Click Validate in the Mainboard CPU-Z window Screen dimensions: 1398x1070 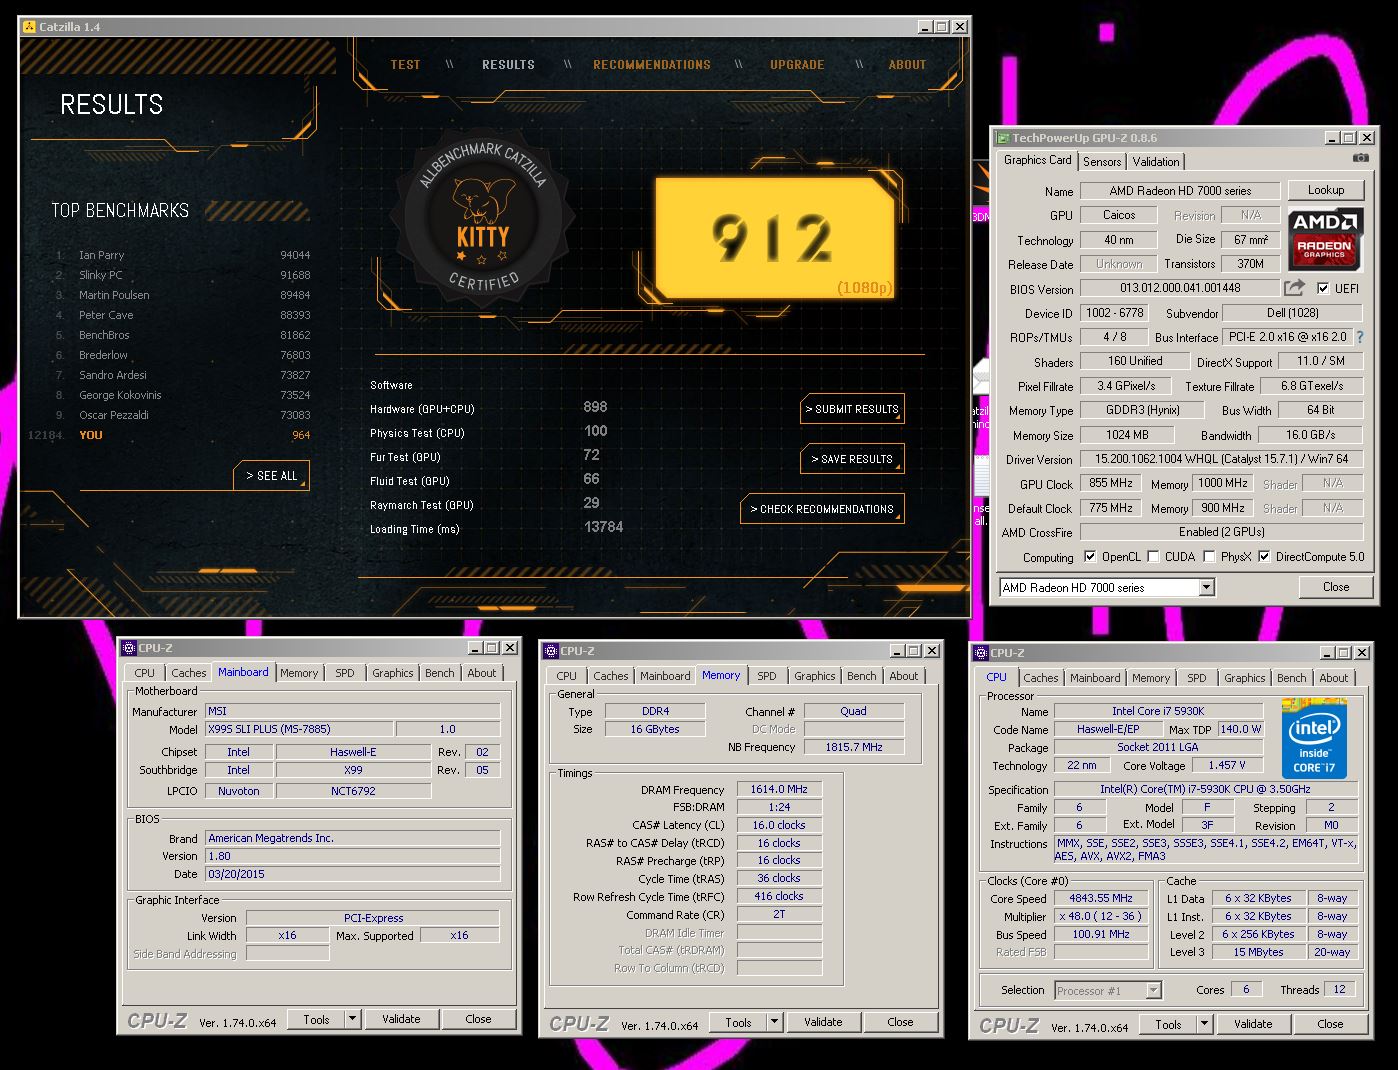[401, 1019]
